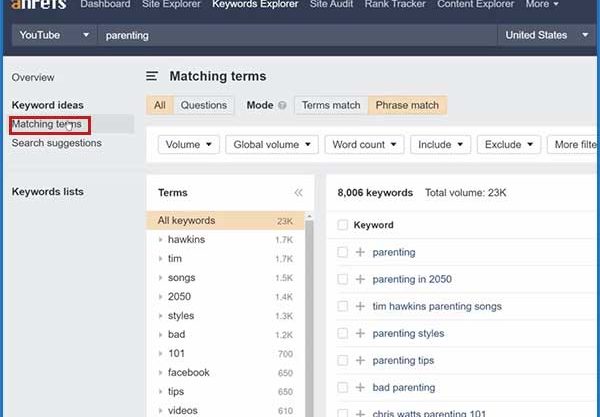Go to Overview in sidebar
Screen dimensions: 600x417
click(33, 77)
